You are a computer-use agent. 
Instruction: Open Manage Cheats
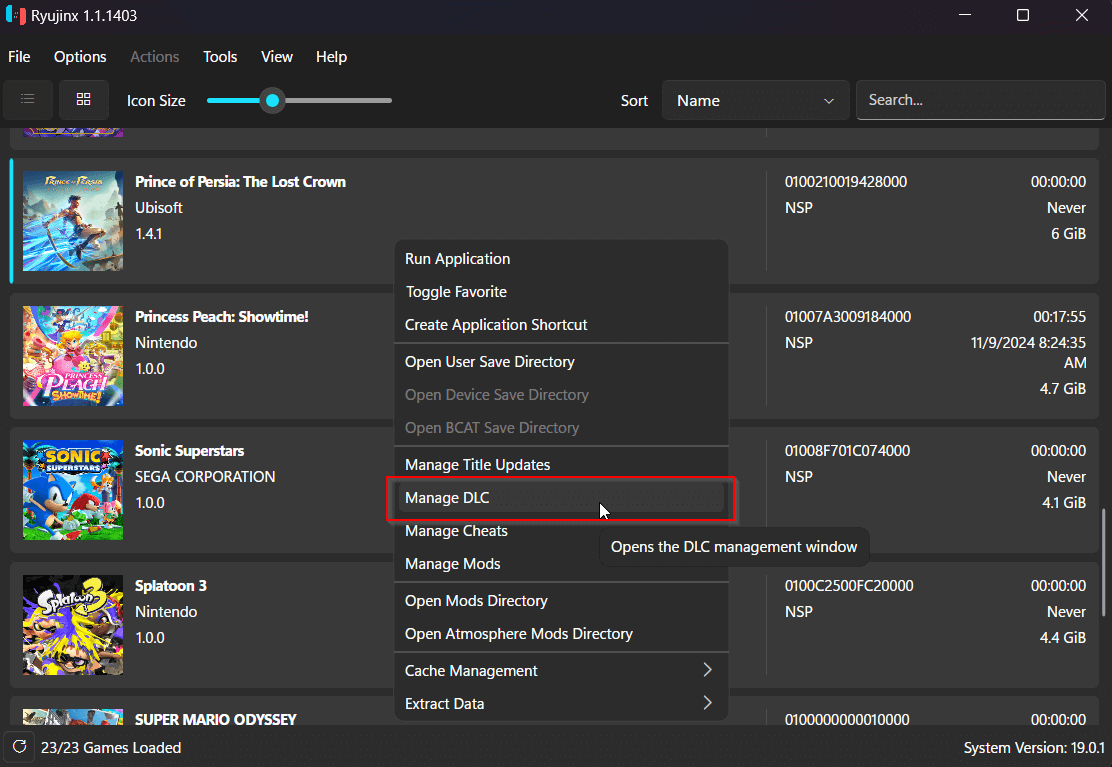tap(561, 530)
